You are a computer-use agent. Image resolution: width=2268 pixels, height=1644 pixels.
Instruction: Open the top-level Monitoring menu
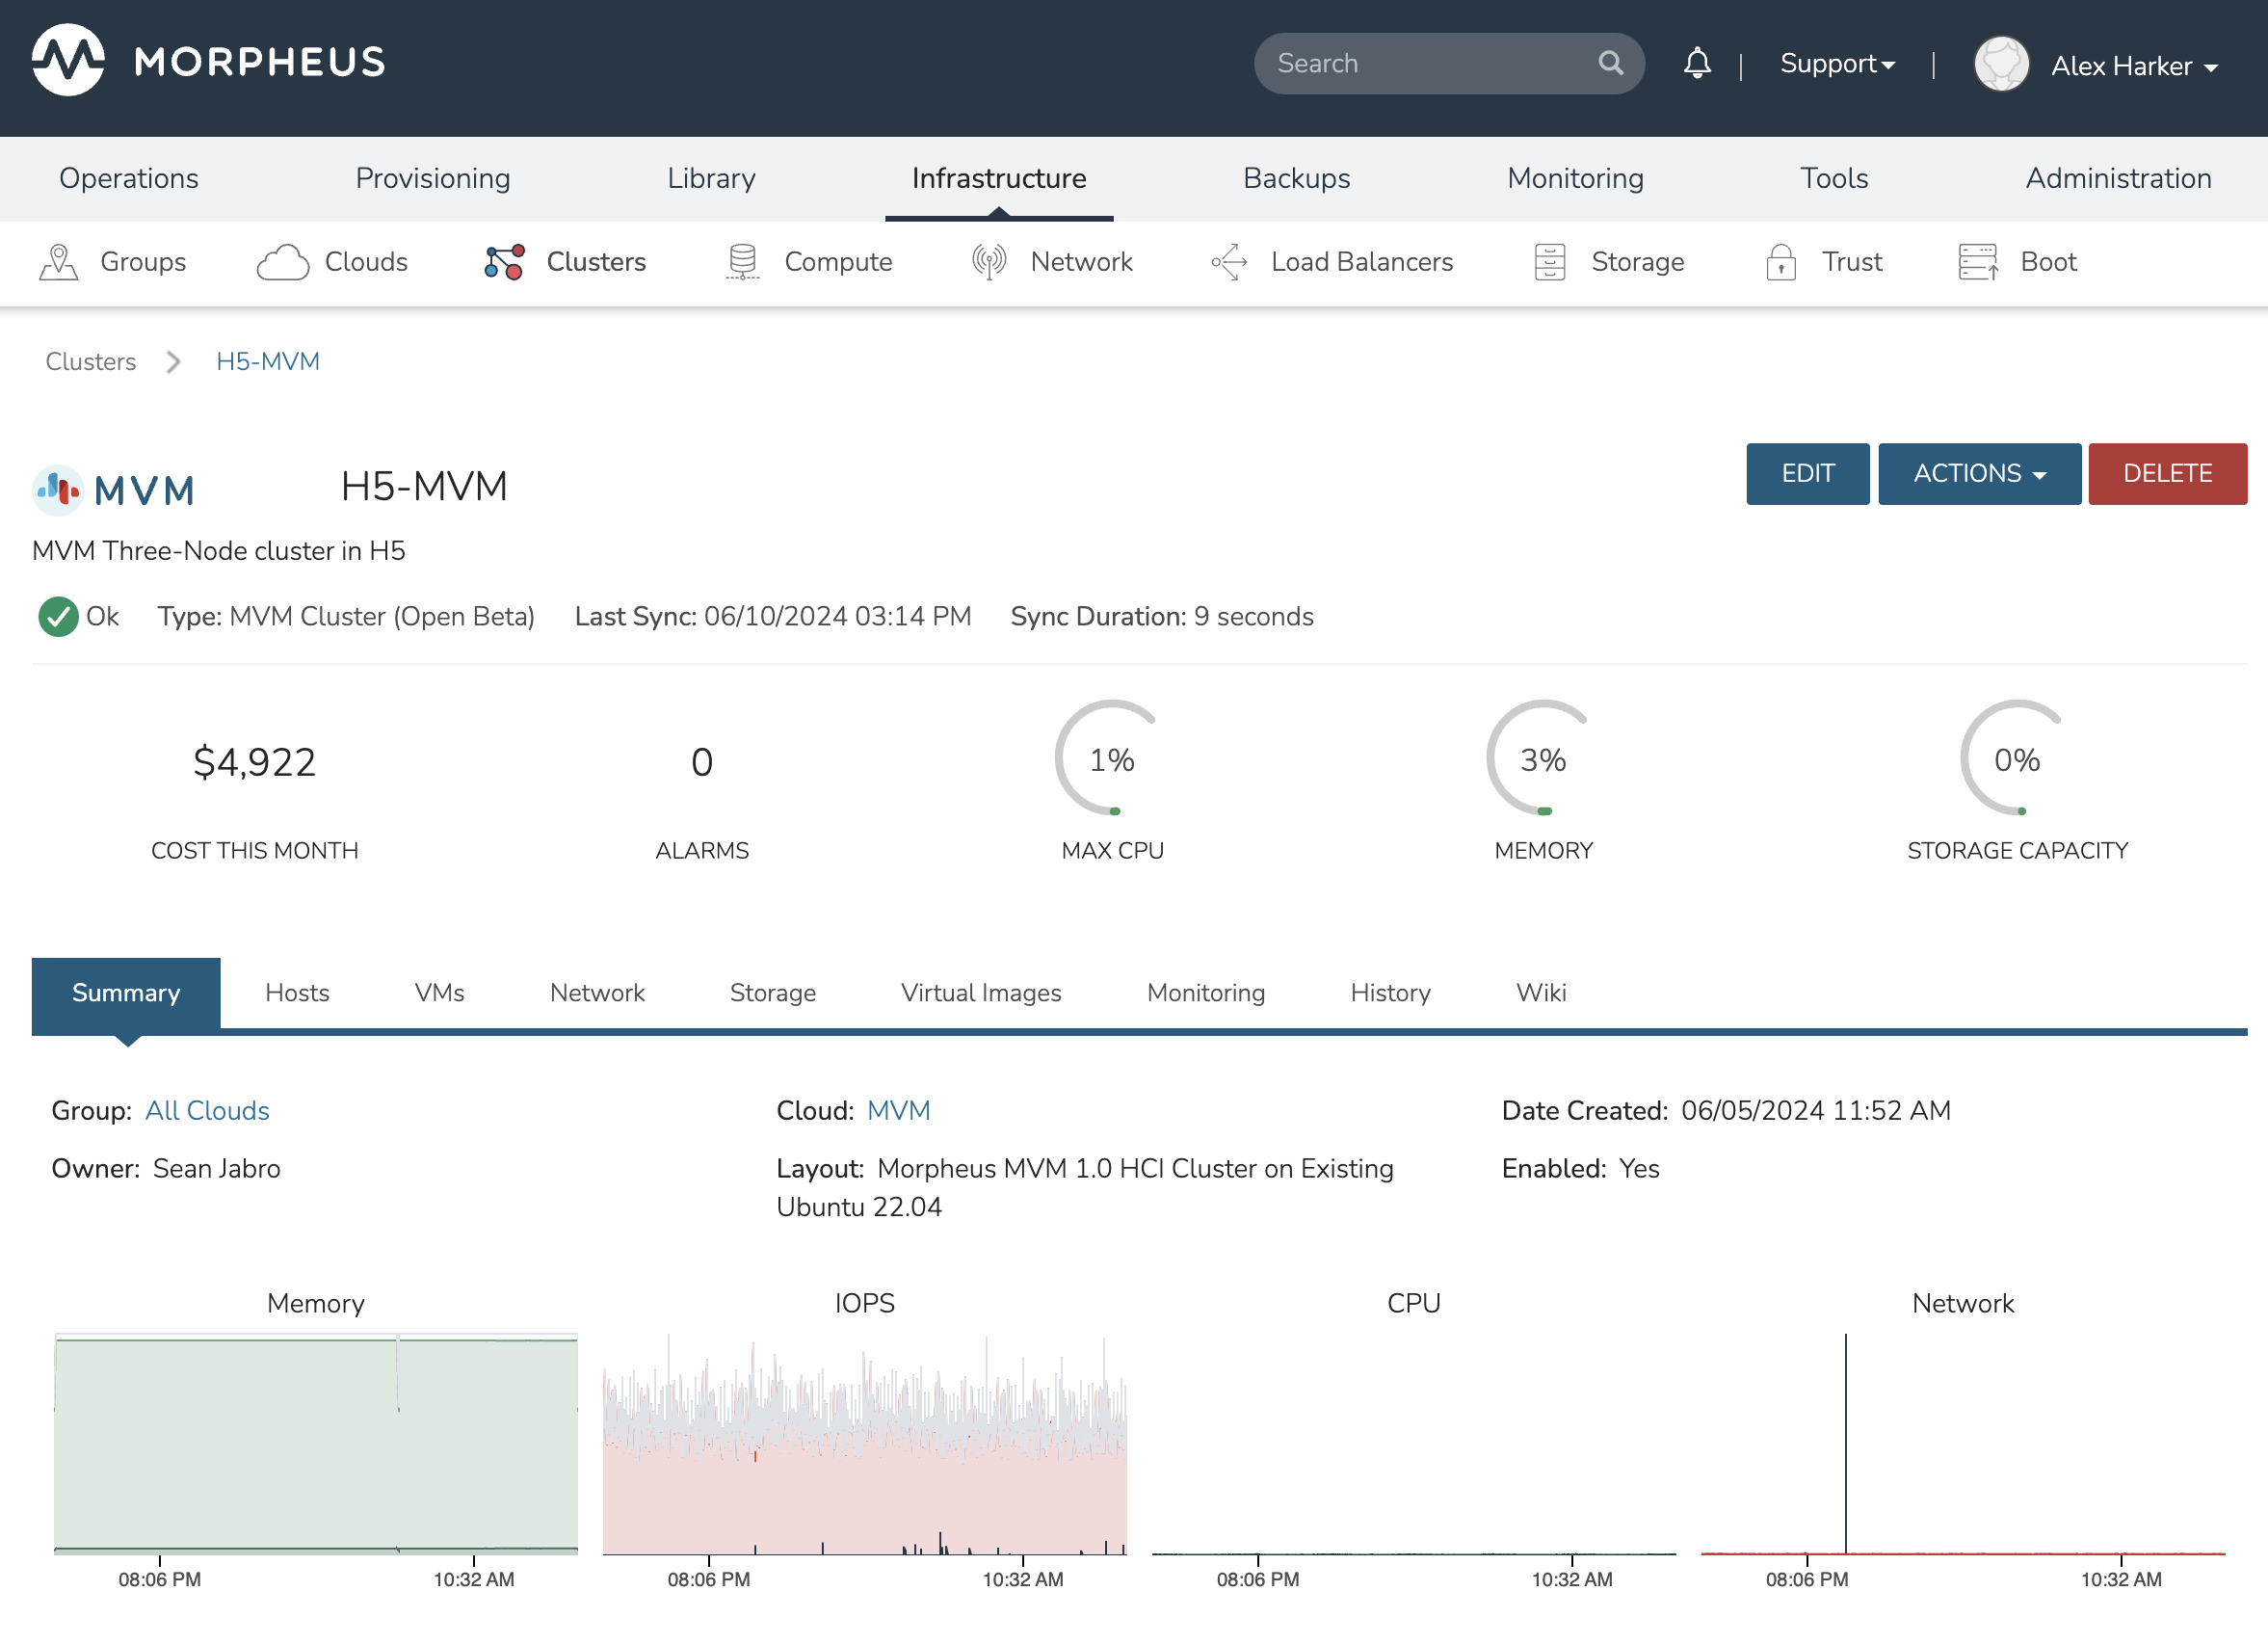1575,178
